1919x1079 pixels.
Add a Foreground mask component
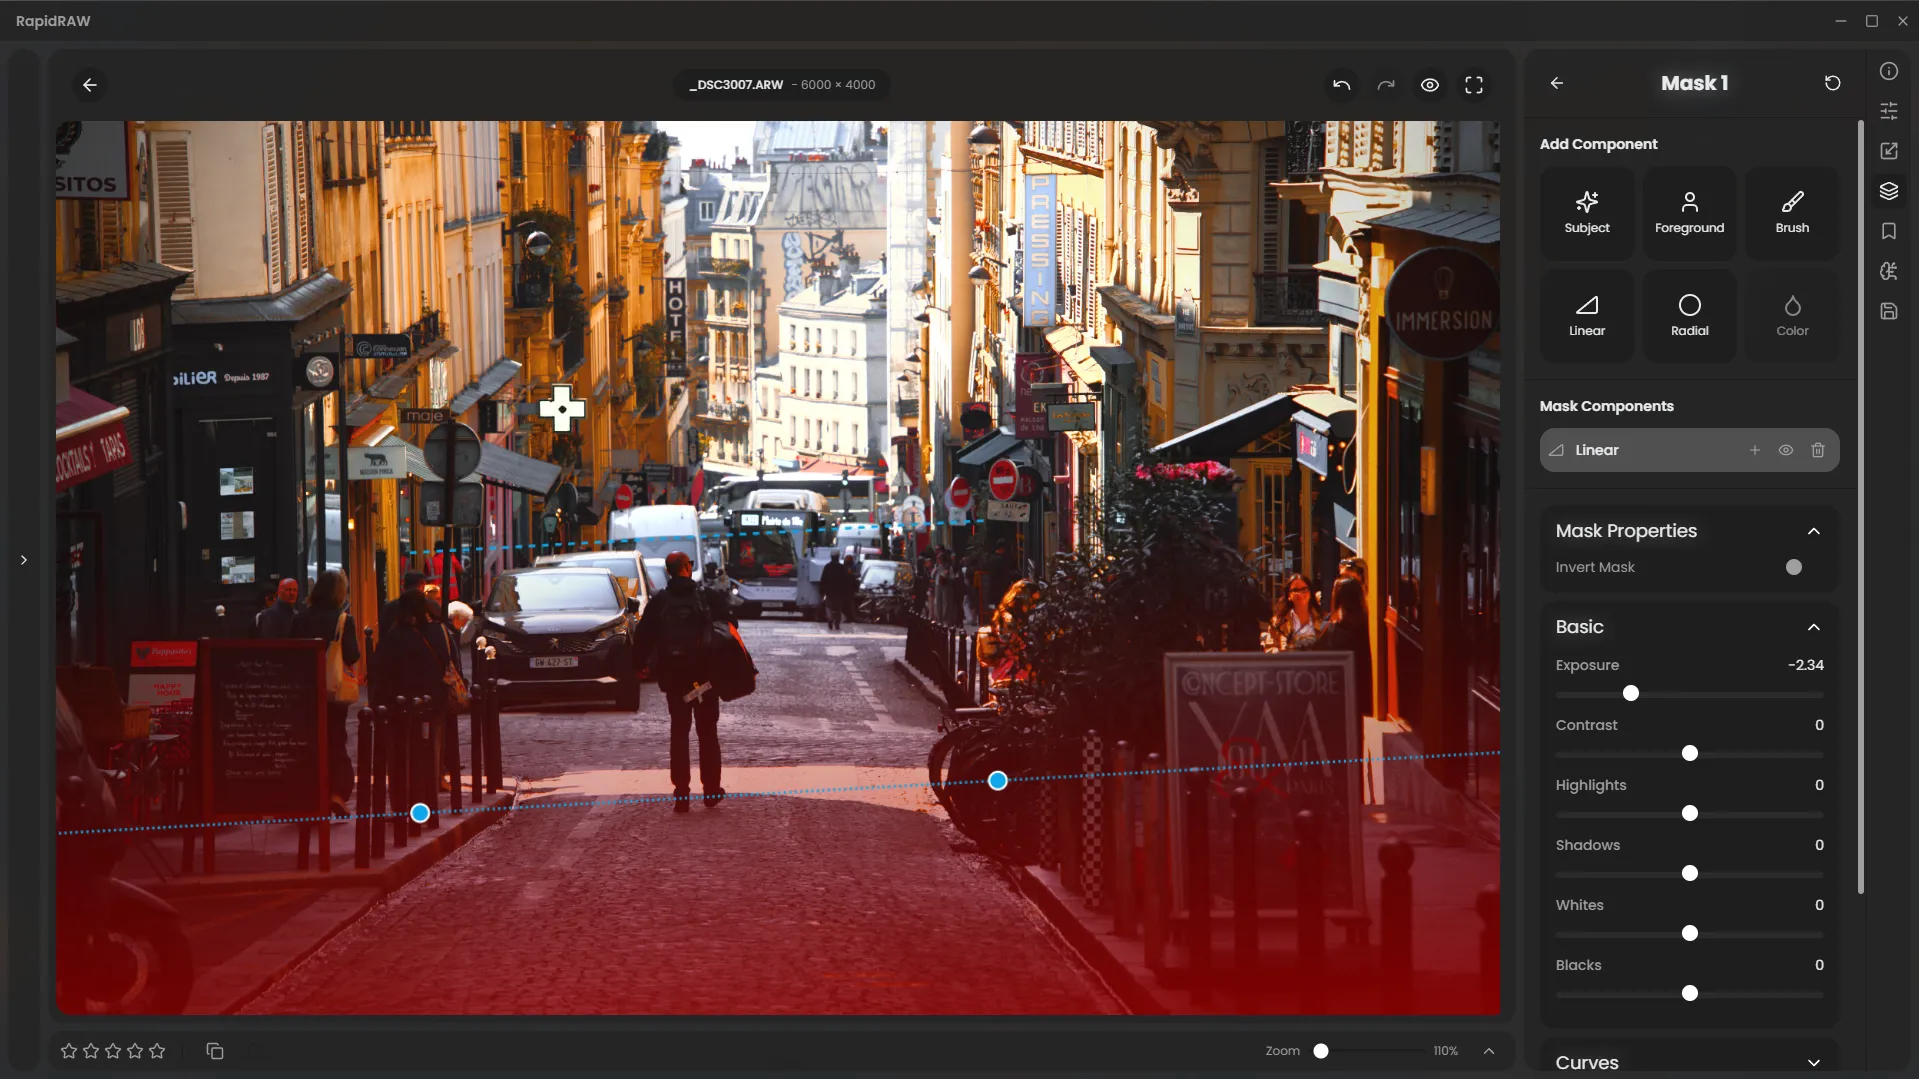1689,213
